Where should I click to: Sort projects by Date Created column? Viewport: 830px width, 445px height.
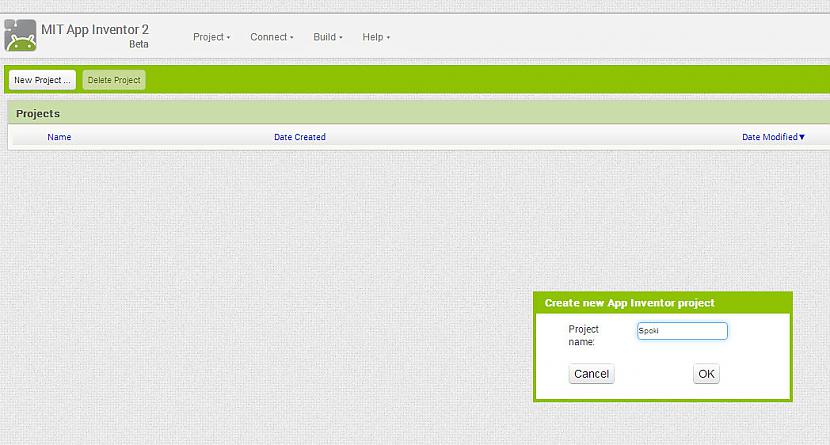(x=300, y=137)
